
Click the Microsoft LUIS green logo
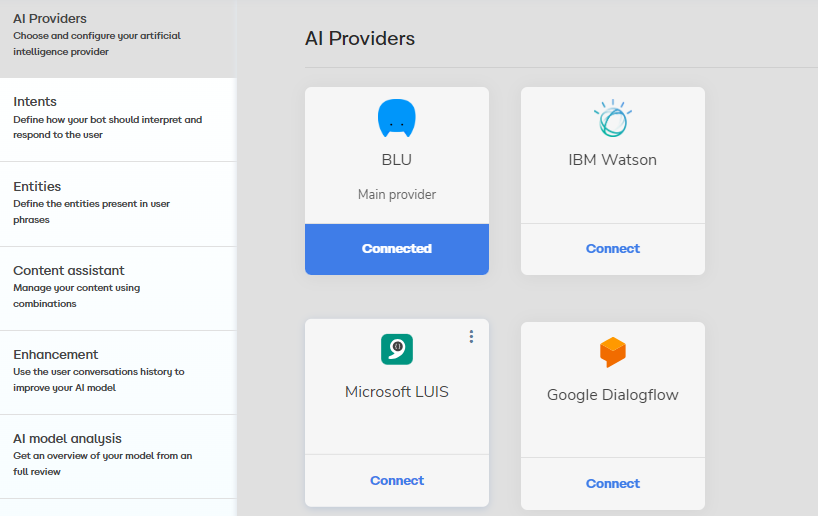click(397, 349)
